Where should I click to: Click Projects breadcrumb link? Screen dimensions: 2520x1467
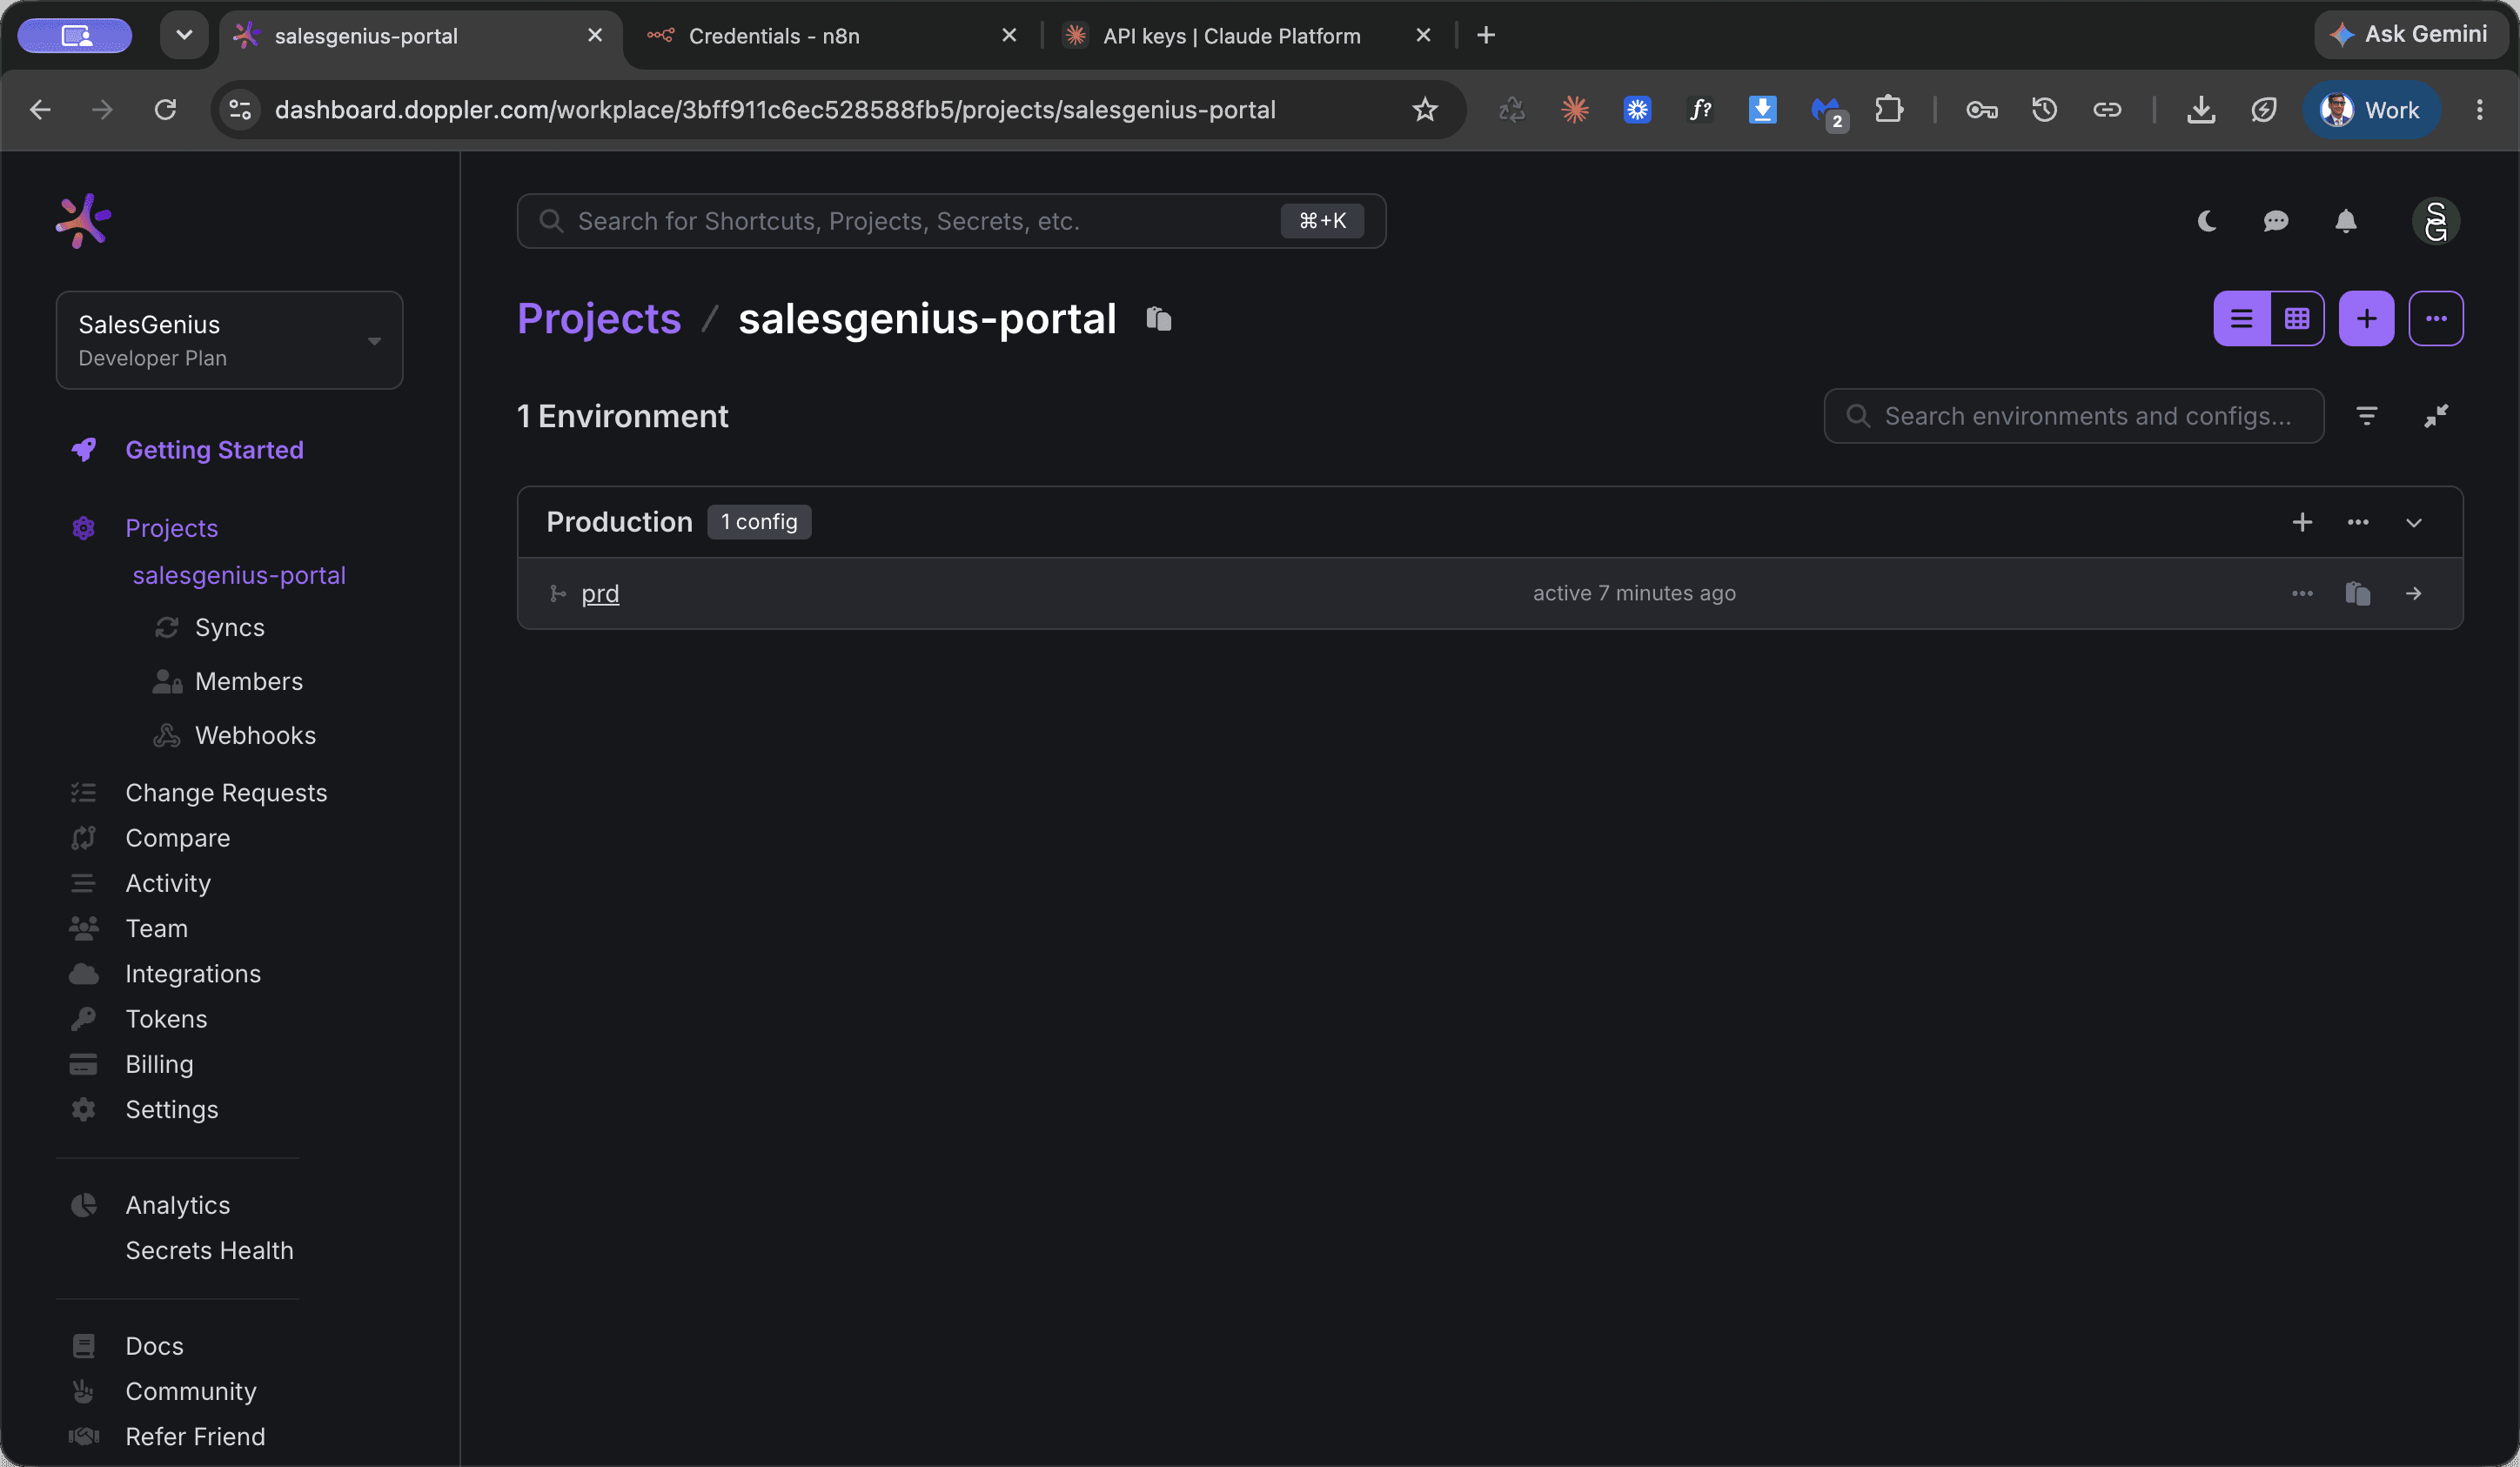(x=599, y=319)
